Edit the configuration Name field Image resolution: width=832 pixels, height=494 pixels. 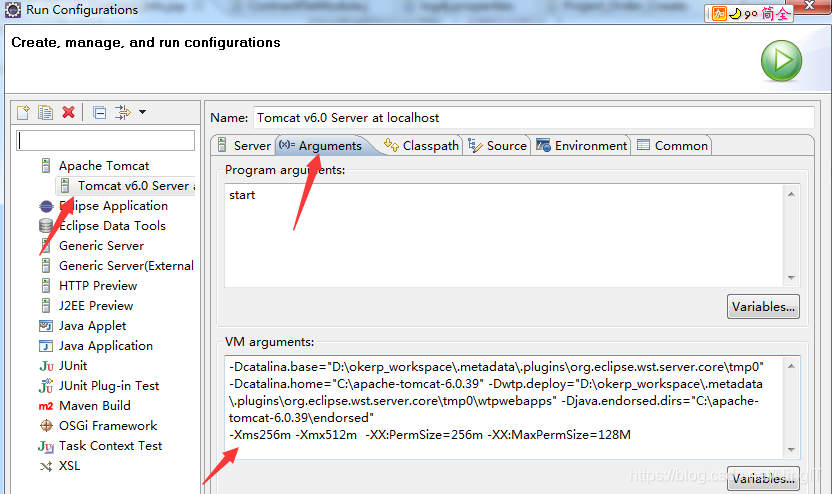(x=533, y=117)
